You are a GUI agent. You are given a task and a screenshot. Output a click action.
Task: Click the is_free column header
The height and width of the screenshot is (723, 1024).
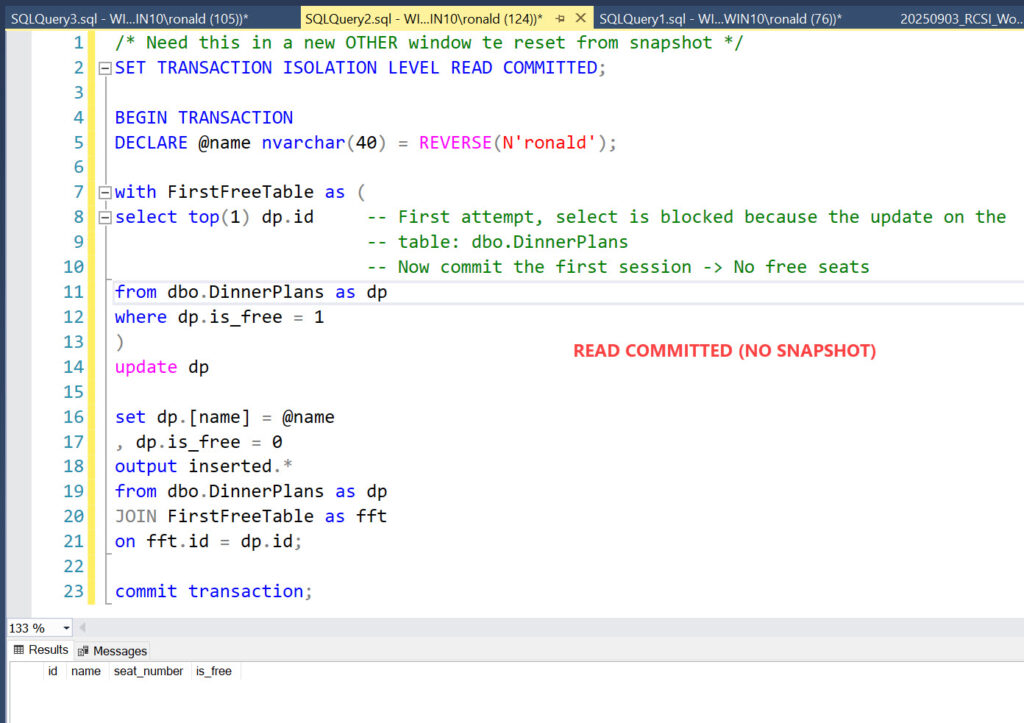213,671
